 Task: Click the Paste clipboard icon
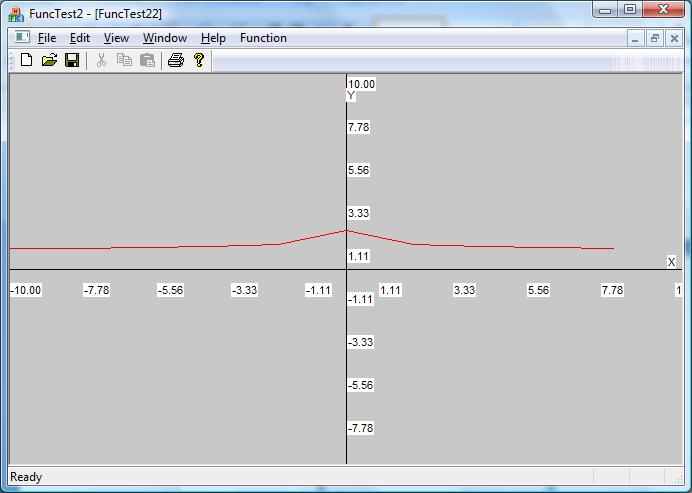pos(147,60)
